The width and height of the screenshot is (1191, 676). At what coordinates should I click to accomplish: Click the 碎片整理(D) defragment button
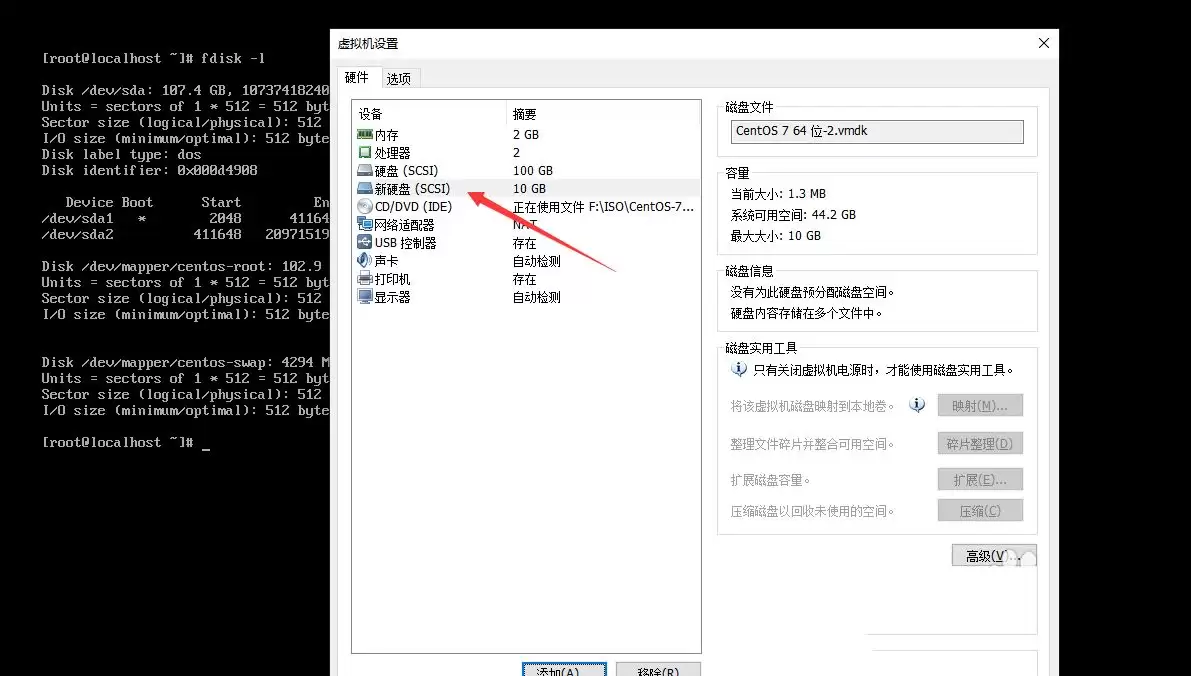(x=980, y=442)
